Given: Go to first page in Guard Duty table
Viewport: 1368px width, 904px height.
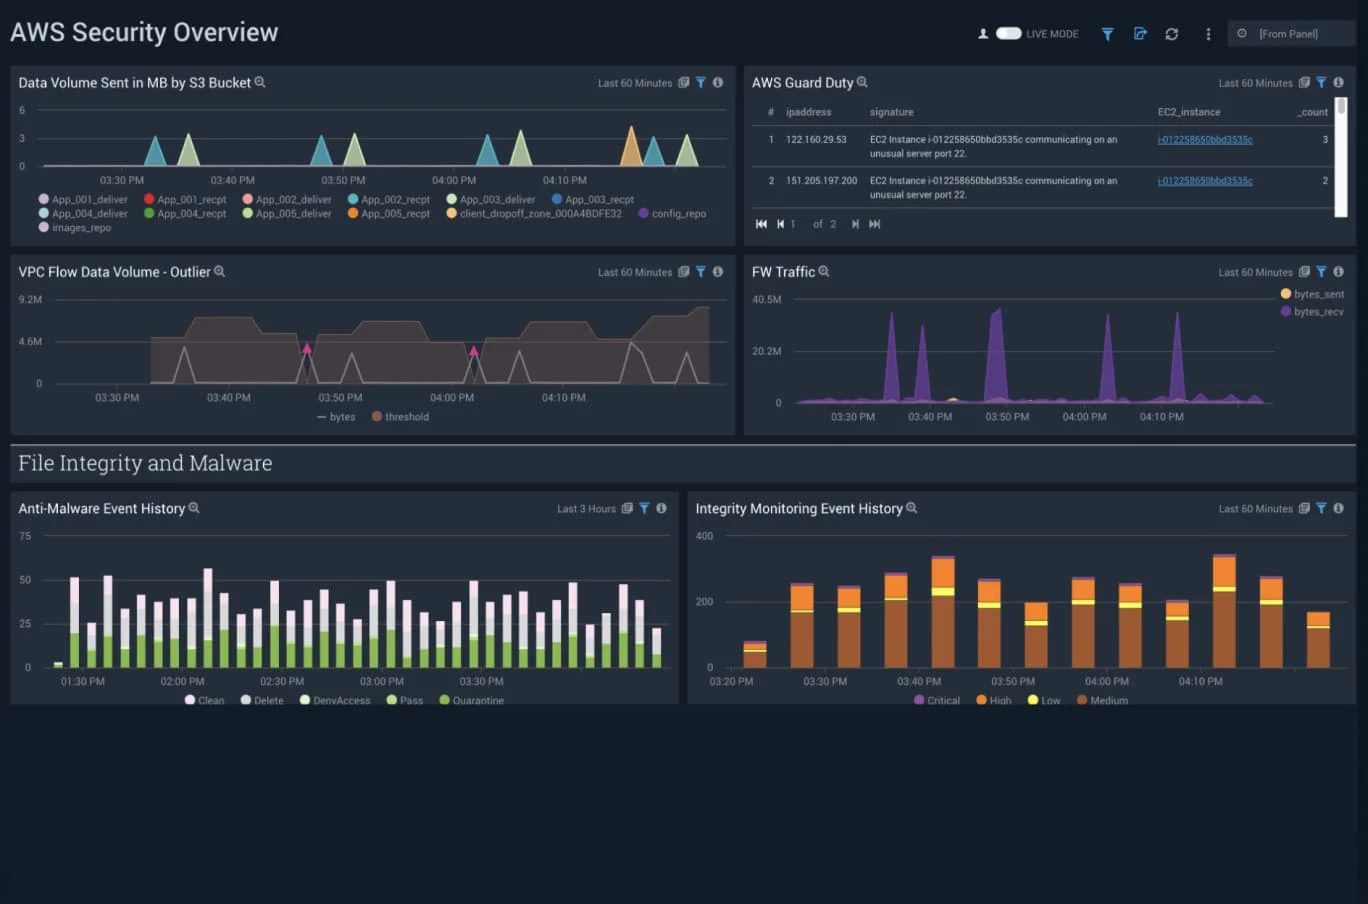Looking at the screenshot, I should pyautogui.click(x=761, y=224).
